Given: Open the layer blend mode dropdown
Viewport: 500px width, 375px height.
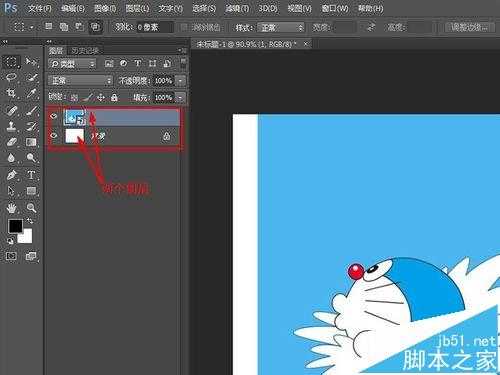Looking at the screenshot, I should [80, 80].
